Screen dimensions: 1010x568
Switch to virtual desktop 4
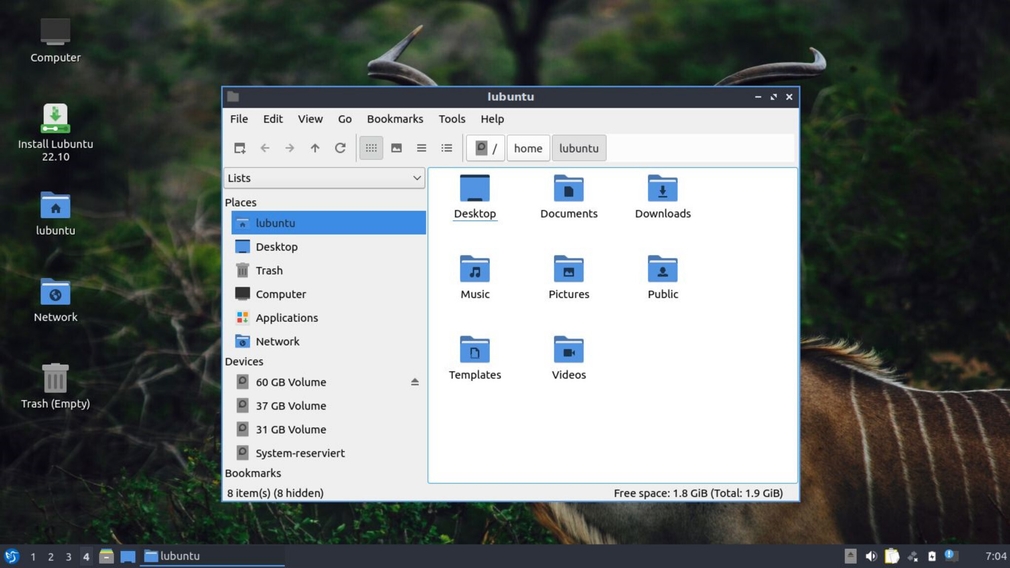[86, 556]
